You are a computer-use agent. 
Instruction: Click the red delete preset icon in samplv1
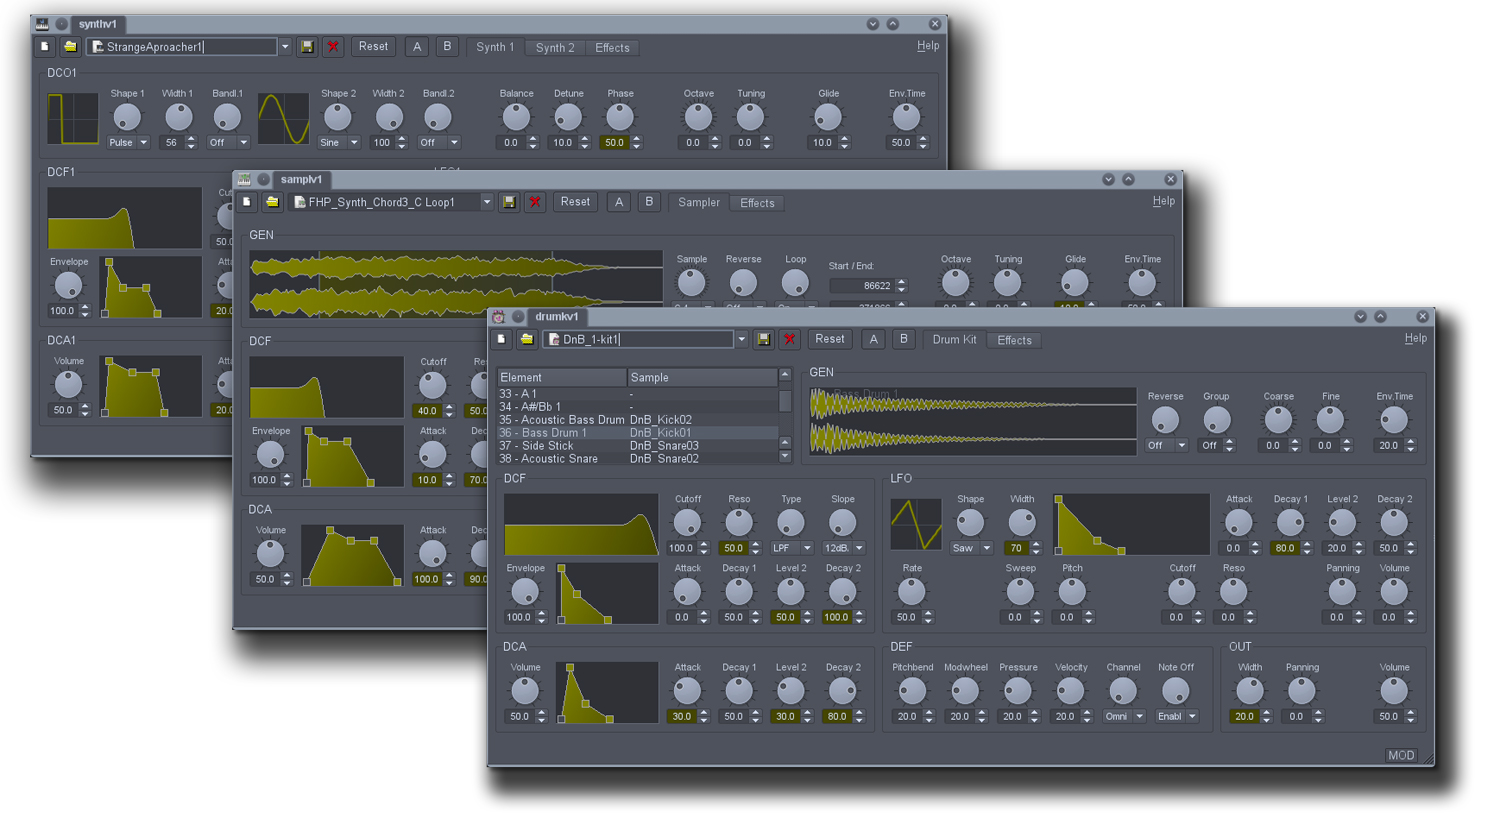coord(535,203)
